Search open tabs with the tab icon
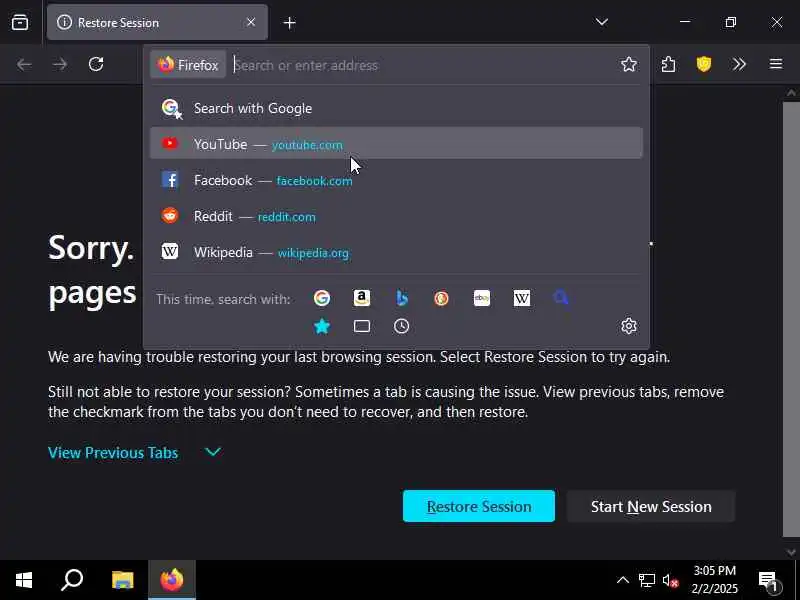The image size is (800, 600). click(362, 326)
